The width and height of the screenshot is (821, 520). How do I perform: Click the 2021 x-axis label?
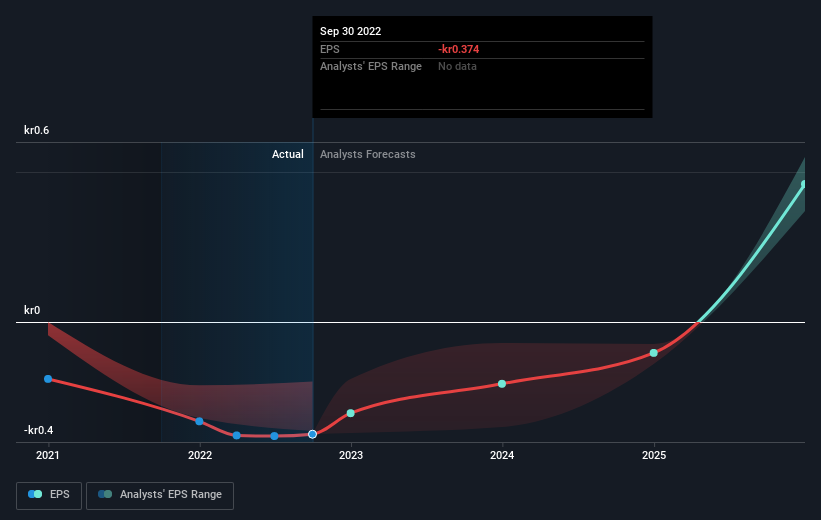(48, 455)
